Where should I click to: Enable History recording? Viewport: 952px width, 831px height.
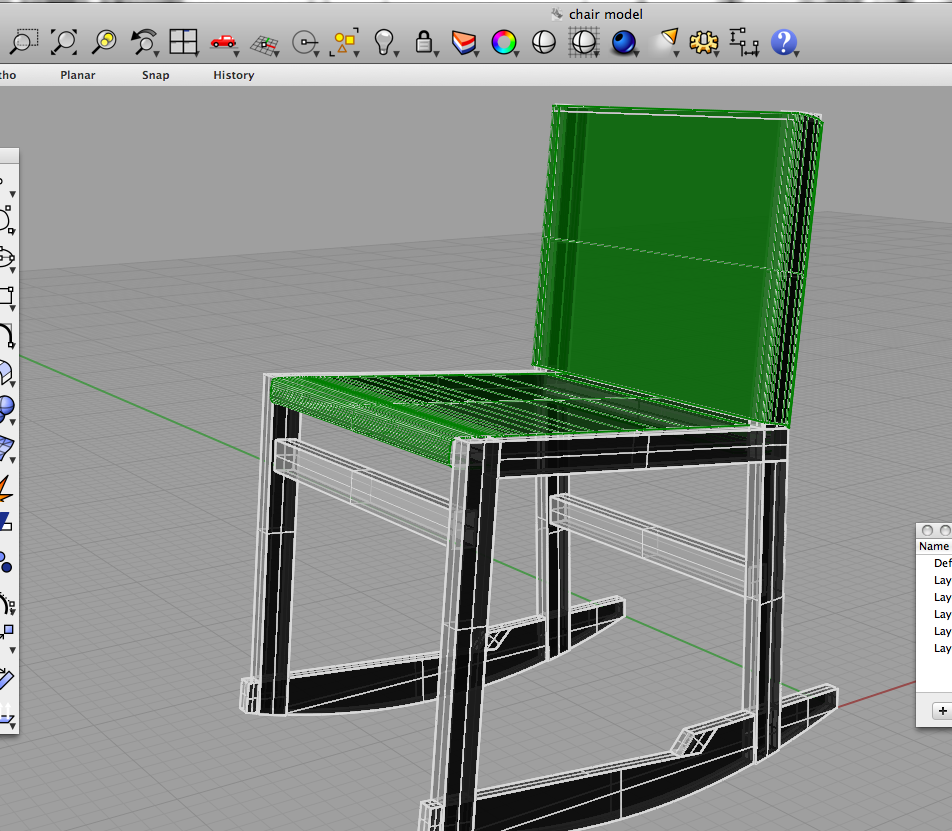tap(232, 75)
